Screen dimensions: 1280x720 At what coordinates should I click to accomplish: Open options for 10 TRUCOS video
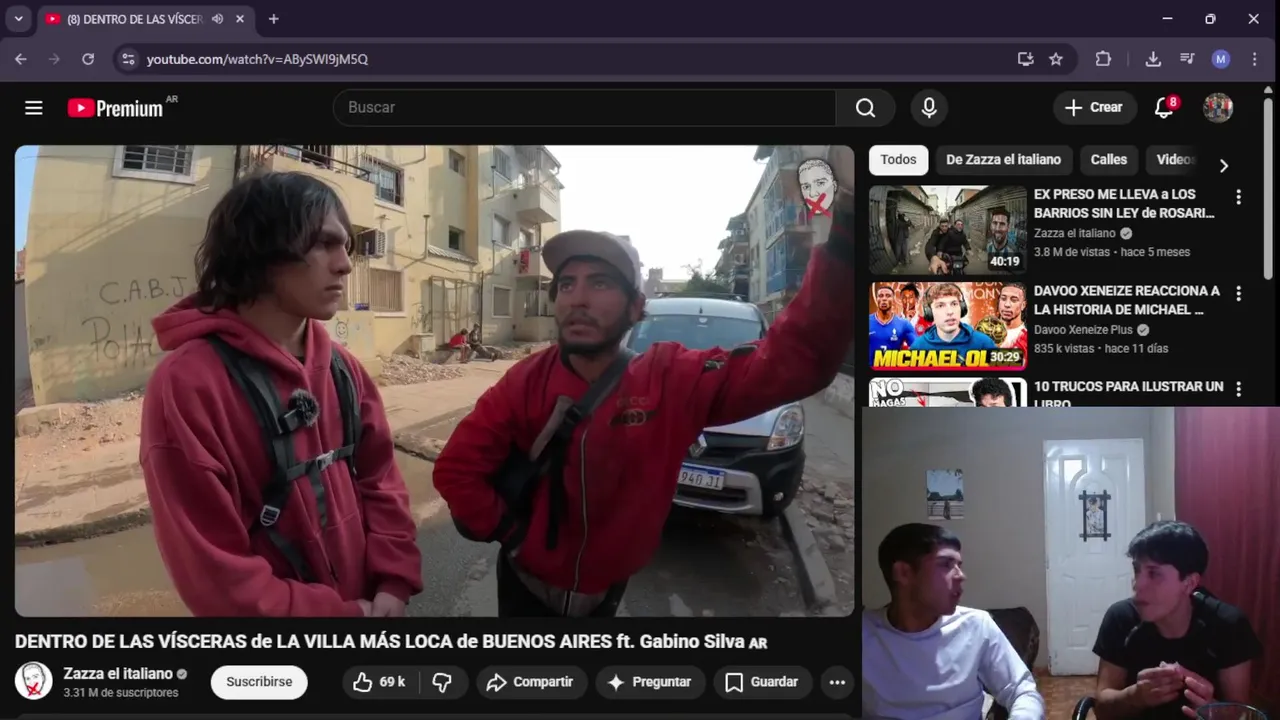[x=1238, y=389]
